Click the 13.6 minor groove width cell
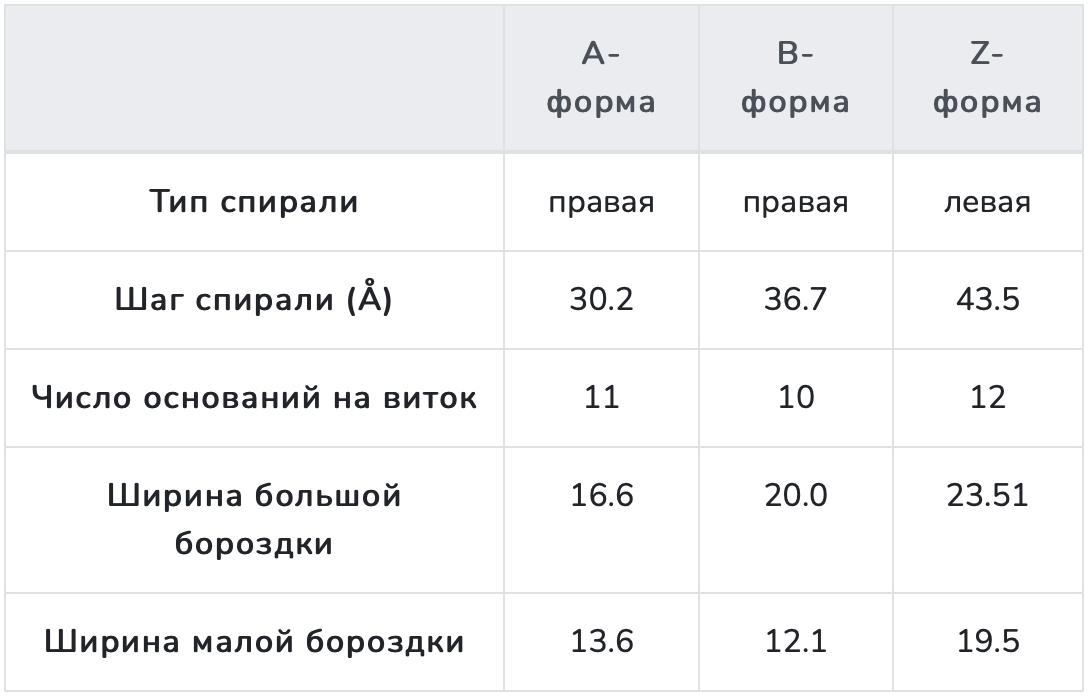This screenshot has height=696, width=1088. (x=601, y=642)
